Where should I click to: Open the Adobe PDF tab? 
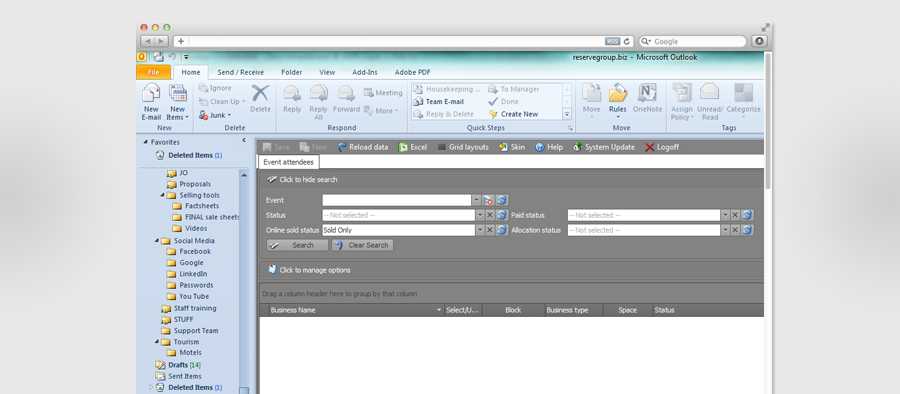[412, 72]
